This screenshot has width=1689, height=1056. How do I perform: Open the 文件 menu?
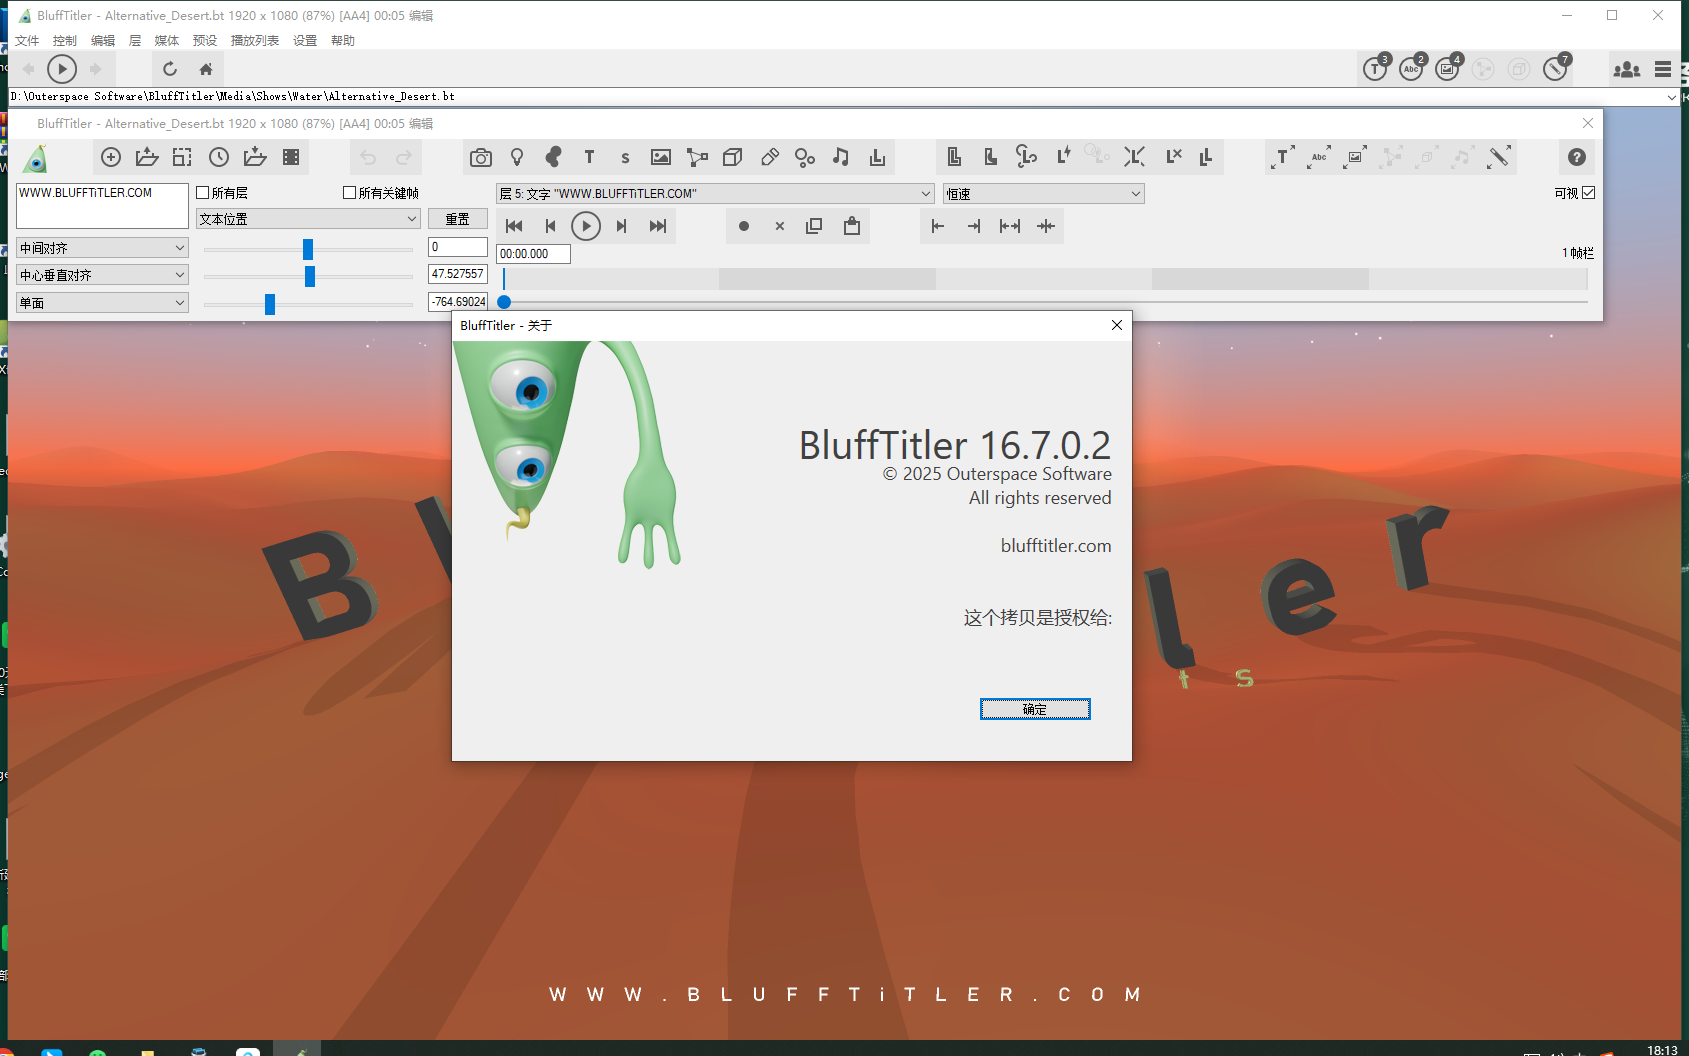(27, 41)
